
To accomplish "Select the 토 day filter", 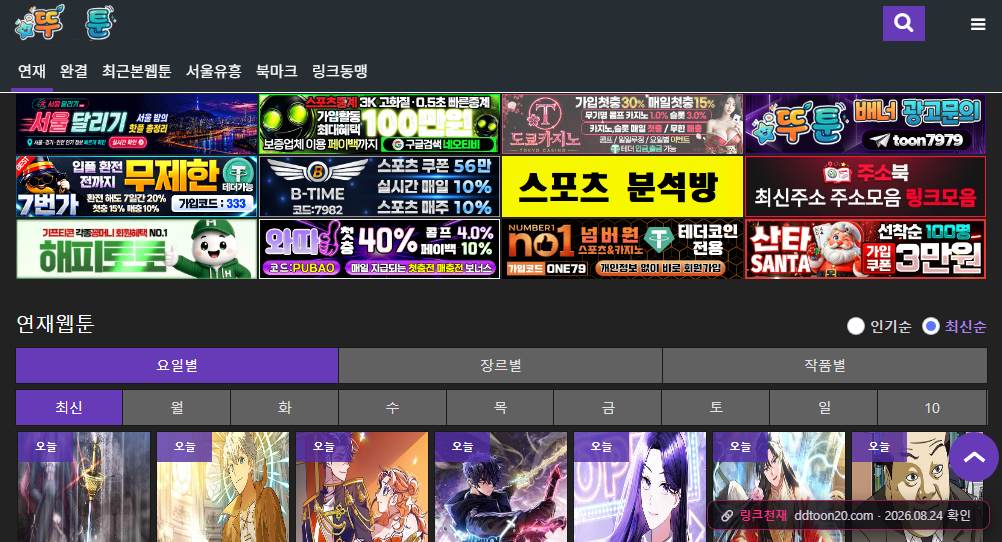I will [x=716, y=407].
